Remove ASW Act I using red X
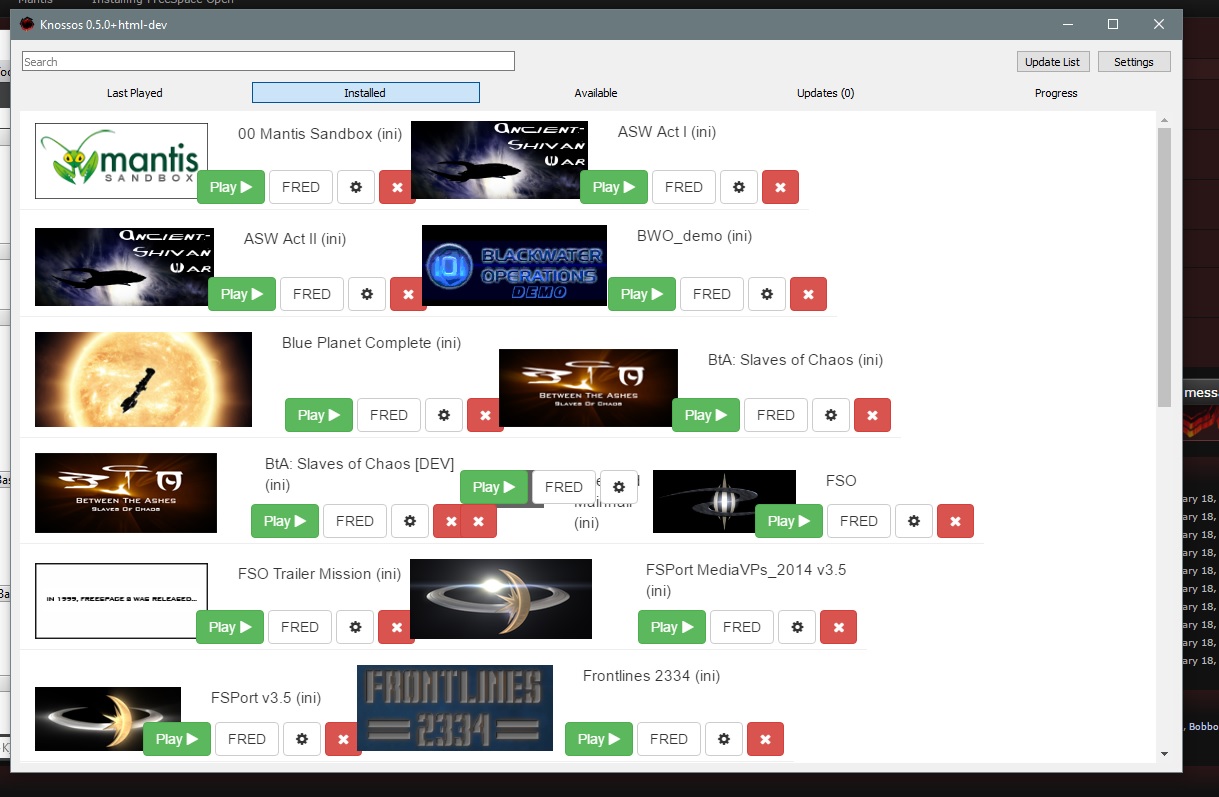 [x=780, y=187]
